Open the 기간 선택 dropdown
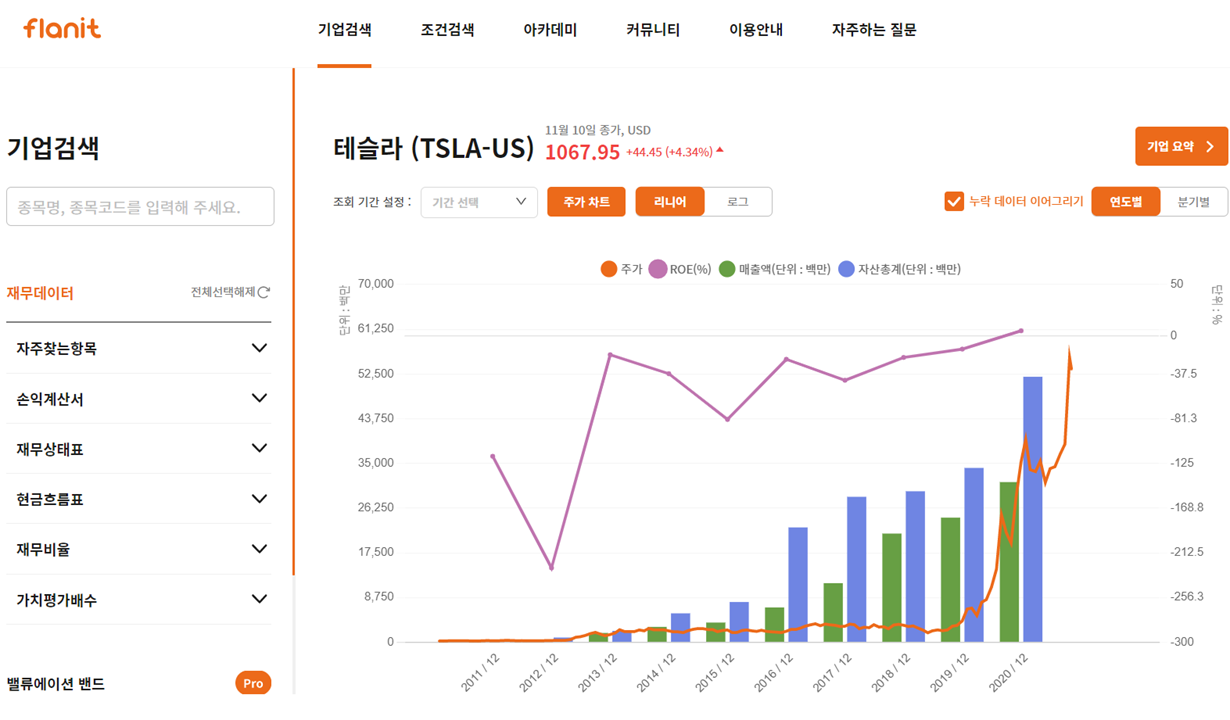 pyautogui.click(x=479, y=202)
